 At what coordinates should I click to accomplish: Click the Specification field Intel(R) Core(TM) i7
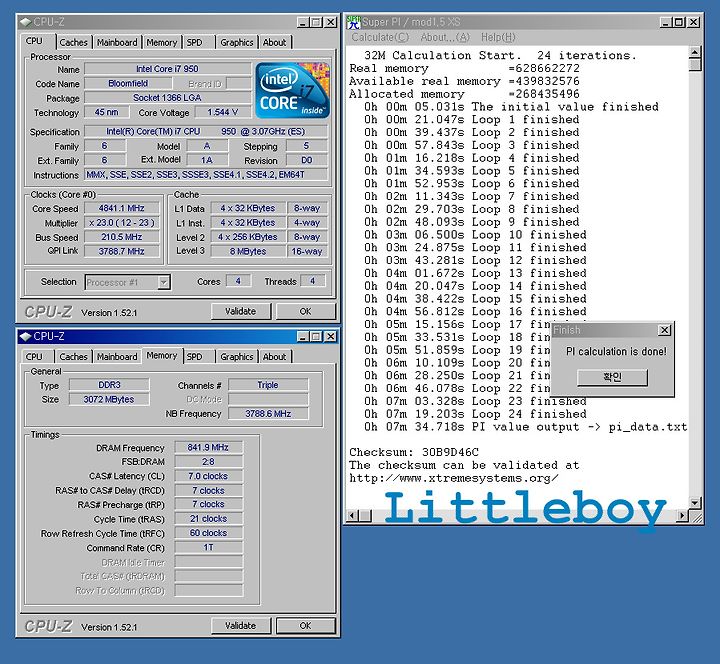(206, 132)
